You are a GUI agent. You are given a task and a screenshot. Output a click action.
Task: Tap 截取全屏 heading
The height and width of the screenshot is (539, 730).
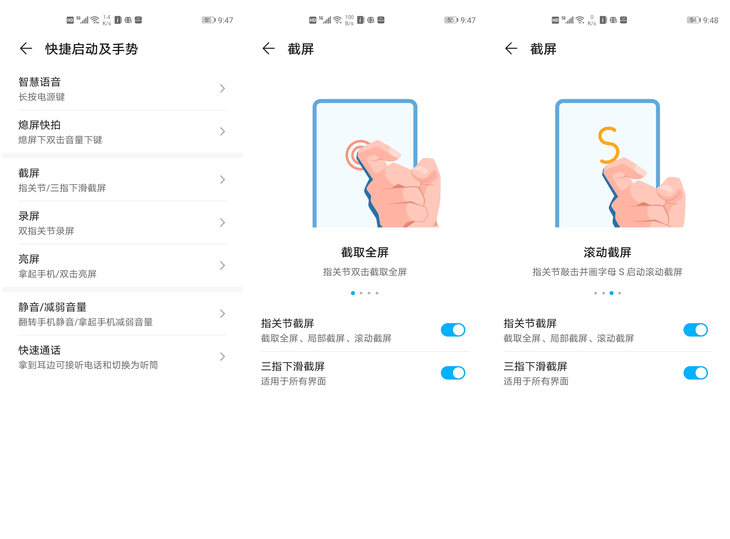coord(365,252)
